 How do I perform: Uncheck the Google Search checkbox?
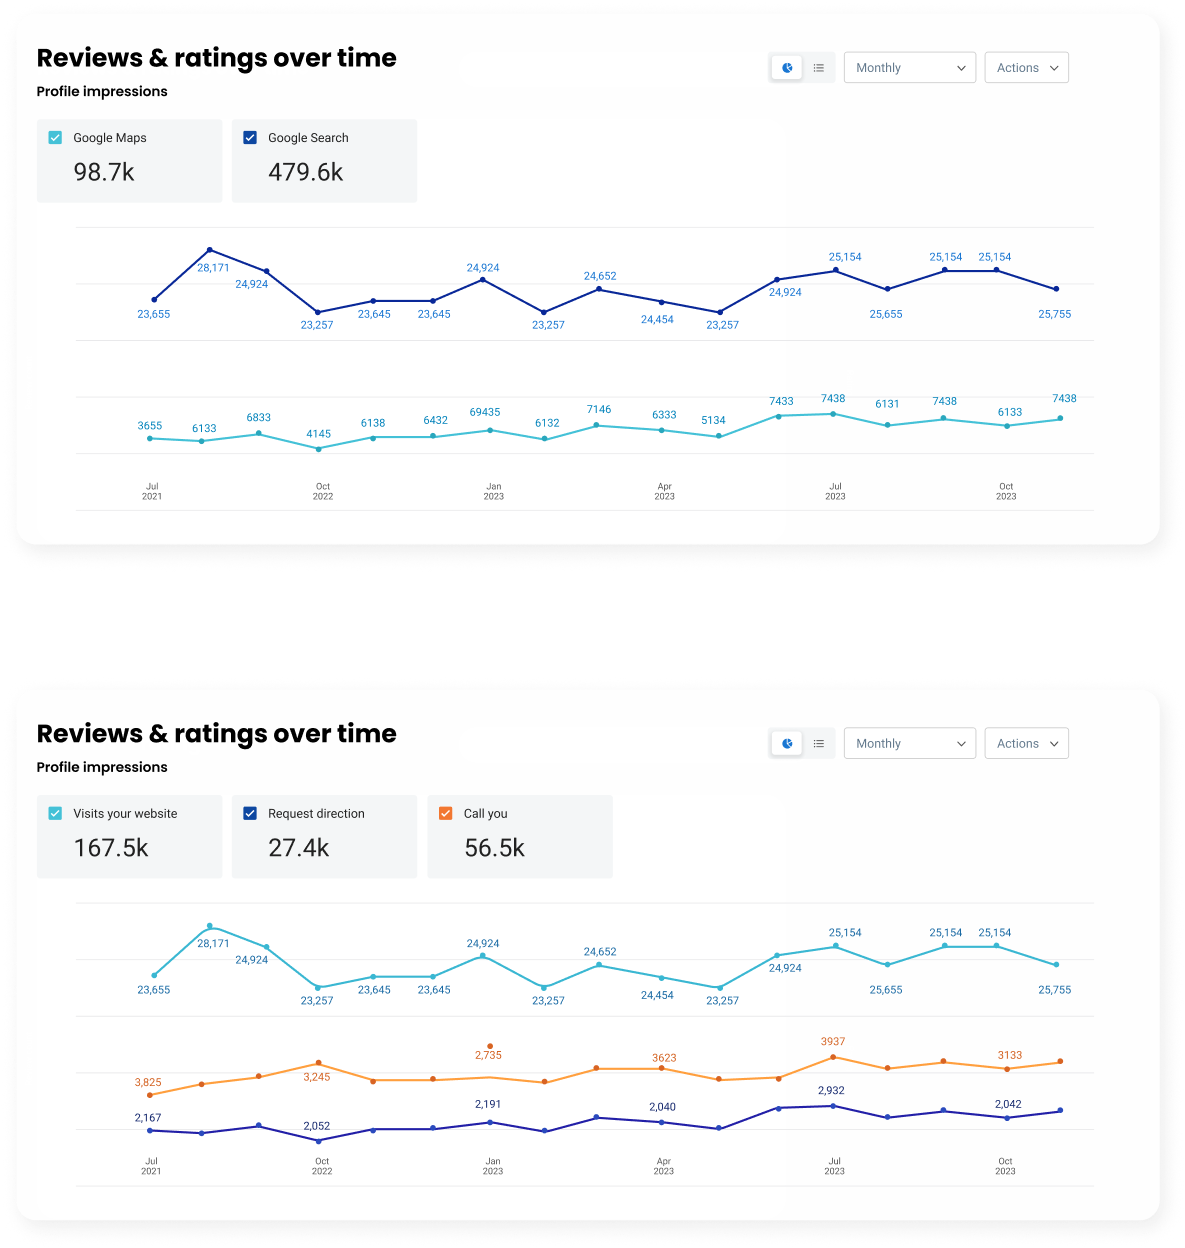[250, 138]
